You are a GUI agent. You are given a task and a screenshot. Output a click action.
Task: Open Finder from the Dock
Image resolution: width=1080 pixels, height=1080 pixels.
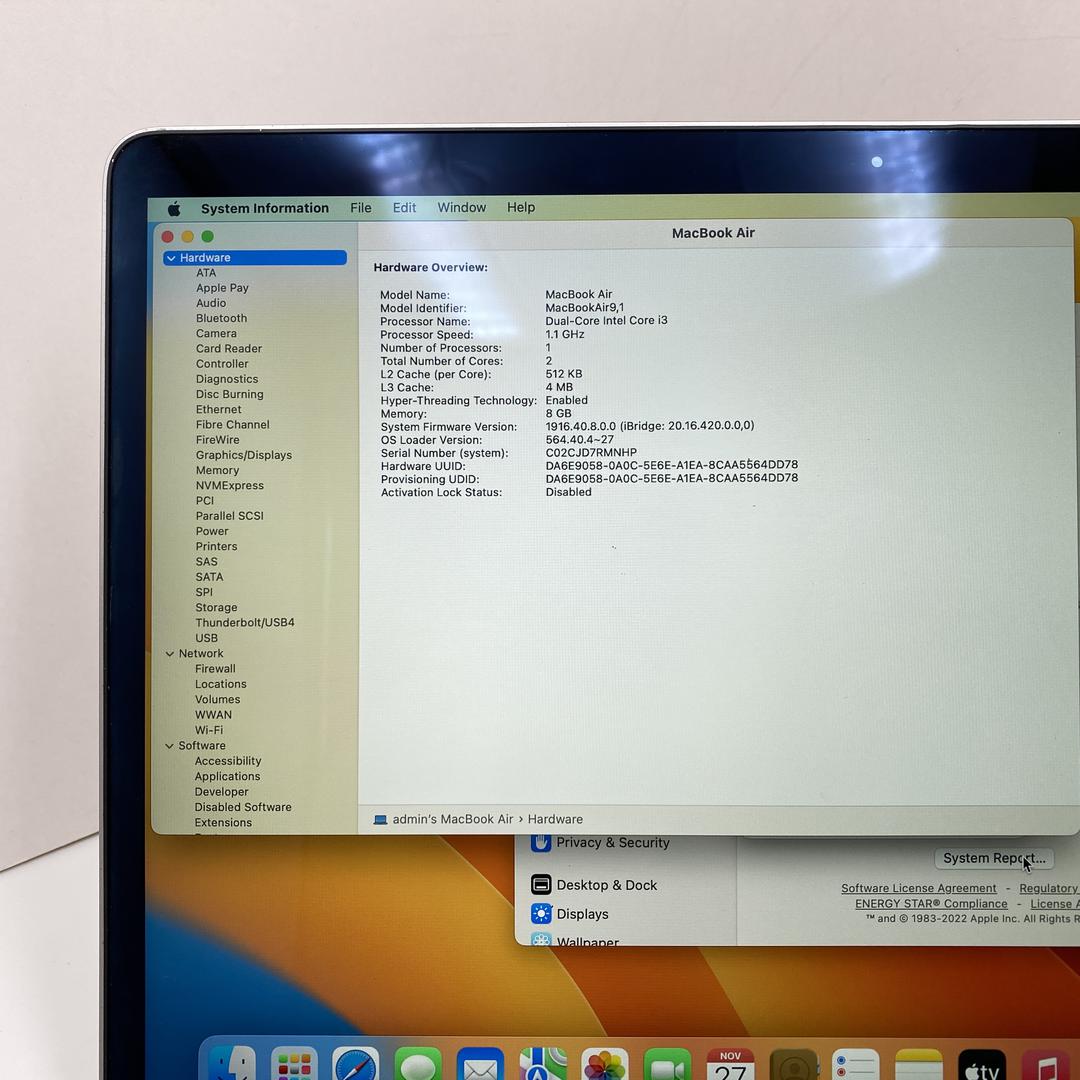click(231, 1063)
